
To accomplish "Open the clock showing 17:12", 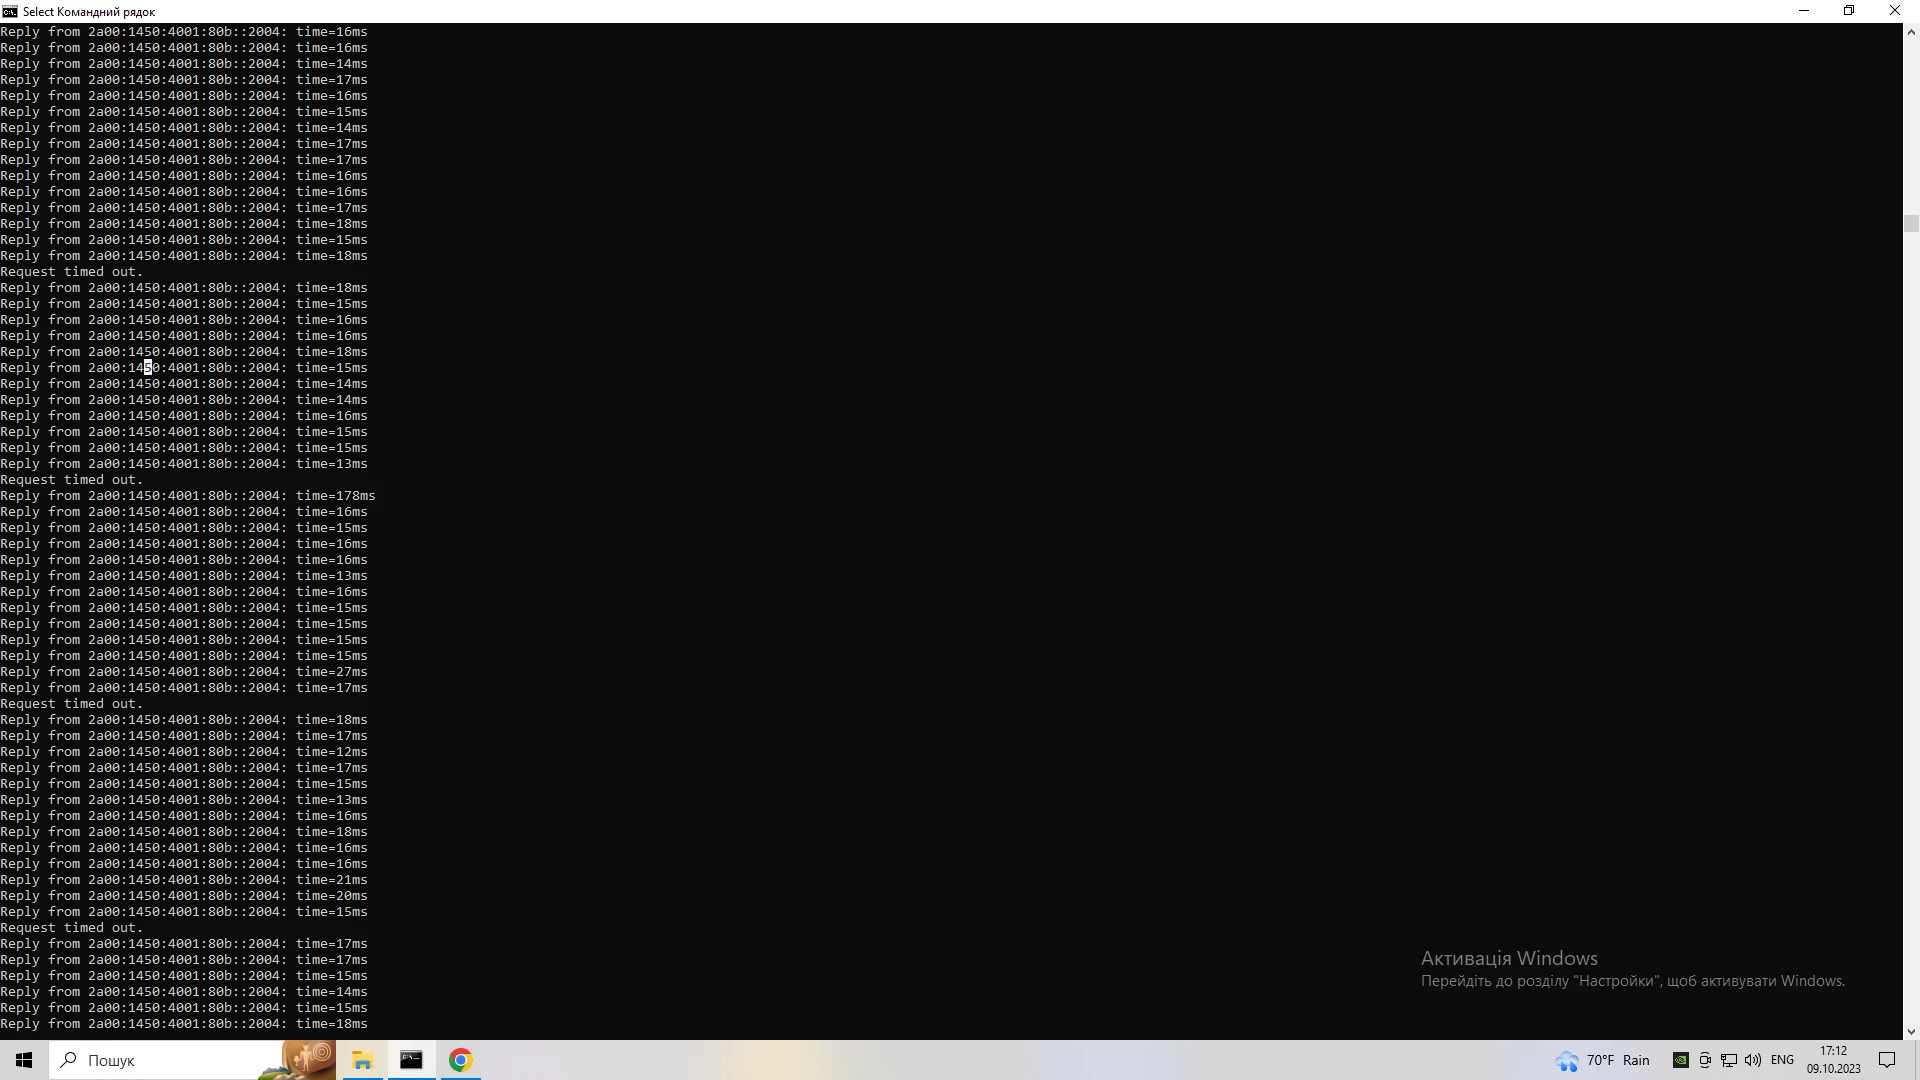I will tap(1833, 1060).
